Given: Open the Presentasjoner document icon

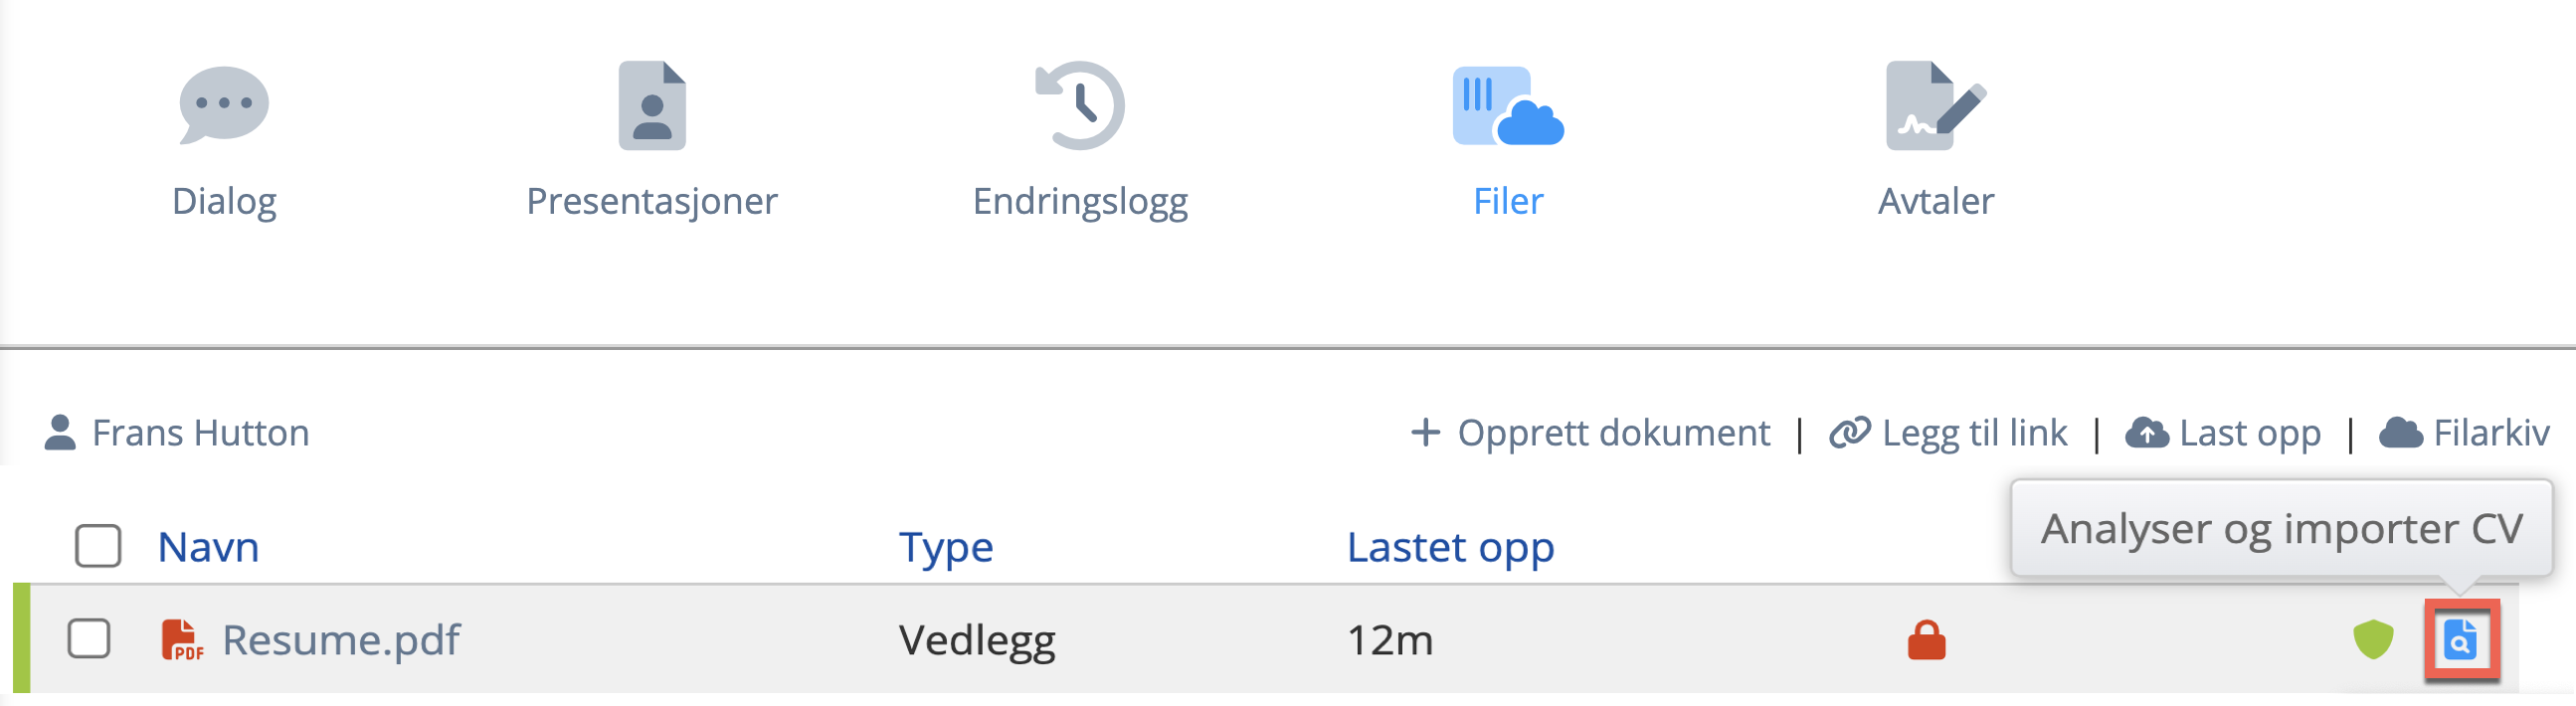Looking at the screenshot, I should (x=652, y=105).
